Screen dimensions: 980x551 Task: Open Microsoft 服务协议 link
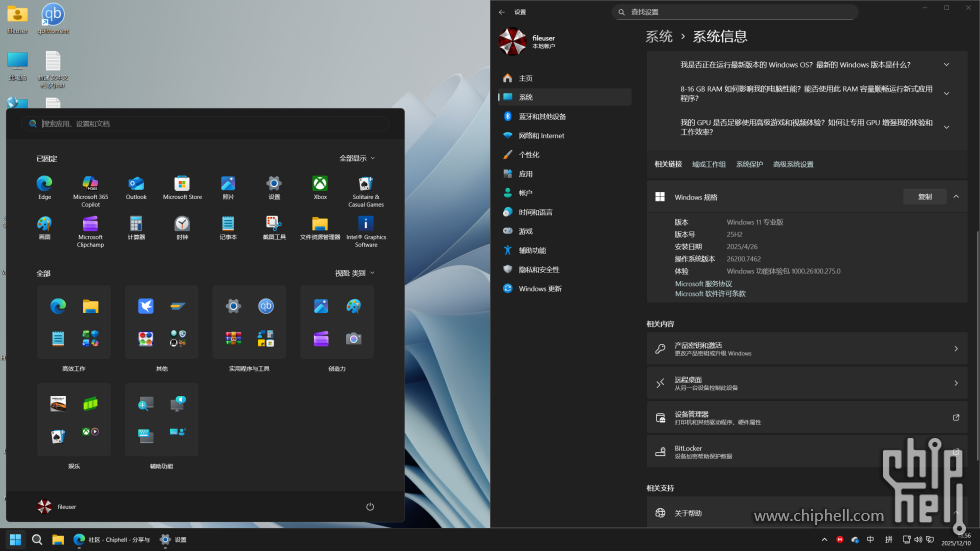click(x=703, y=284)
